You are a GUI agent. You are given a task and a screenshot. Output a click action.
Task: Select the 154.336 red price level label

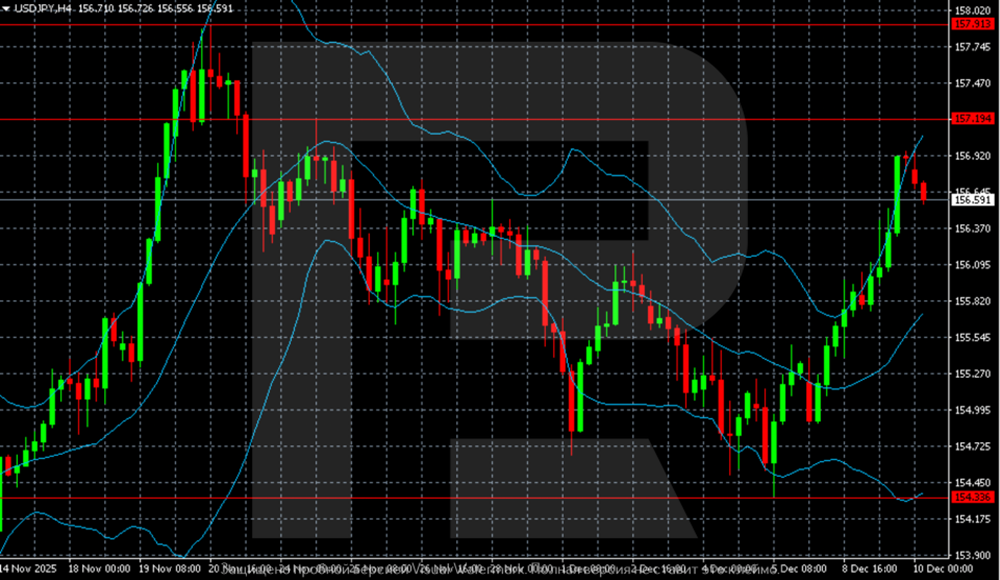click(x=973, y=498)
